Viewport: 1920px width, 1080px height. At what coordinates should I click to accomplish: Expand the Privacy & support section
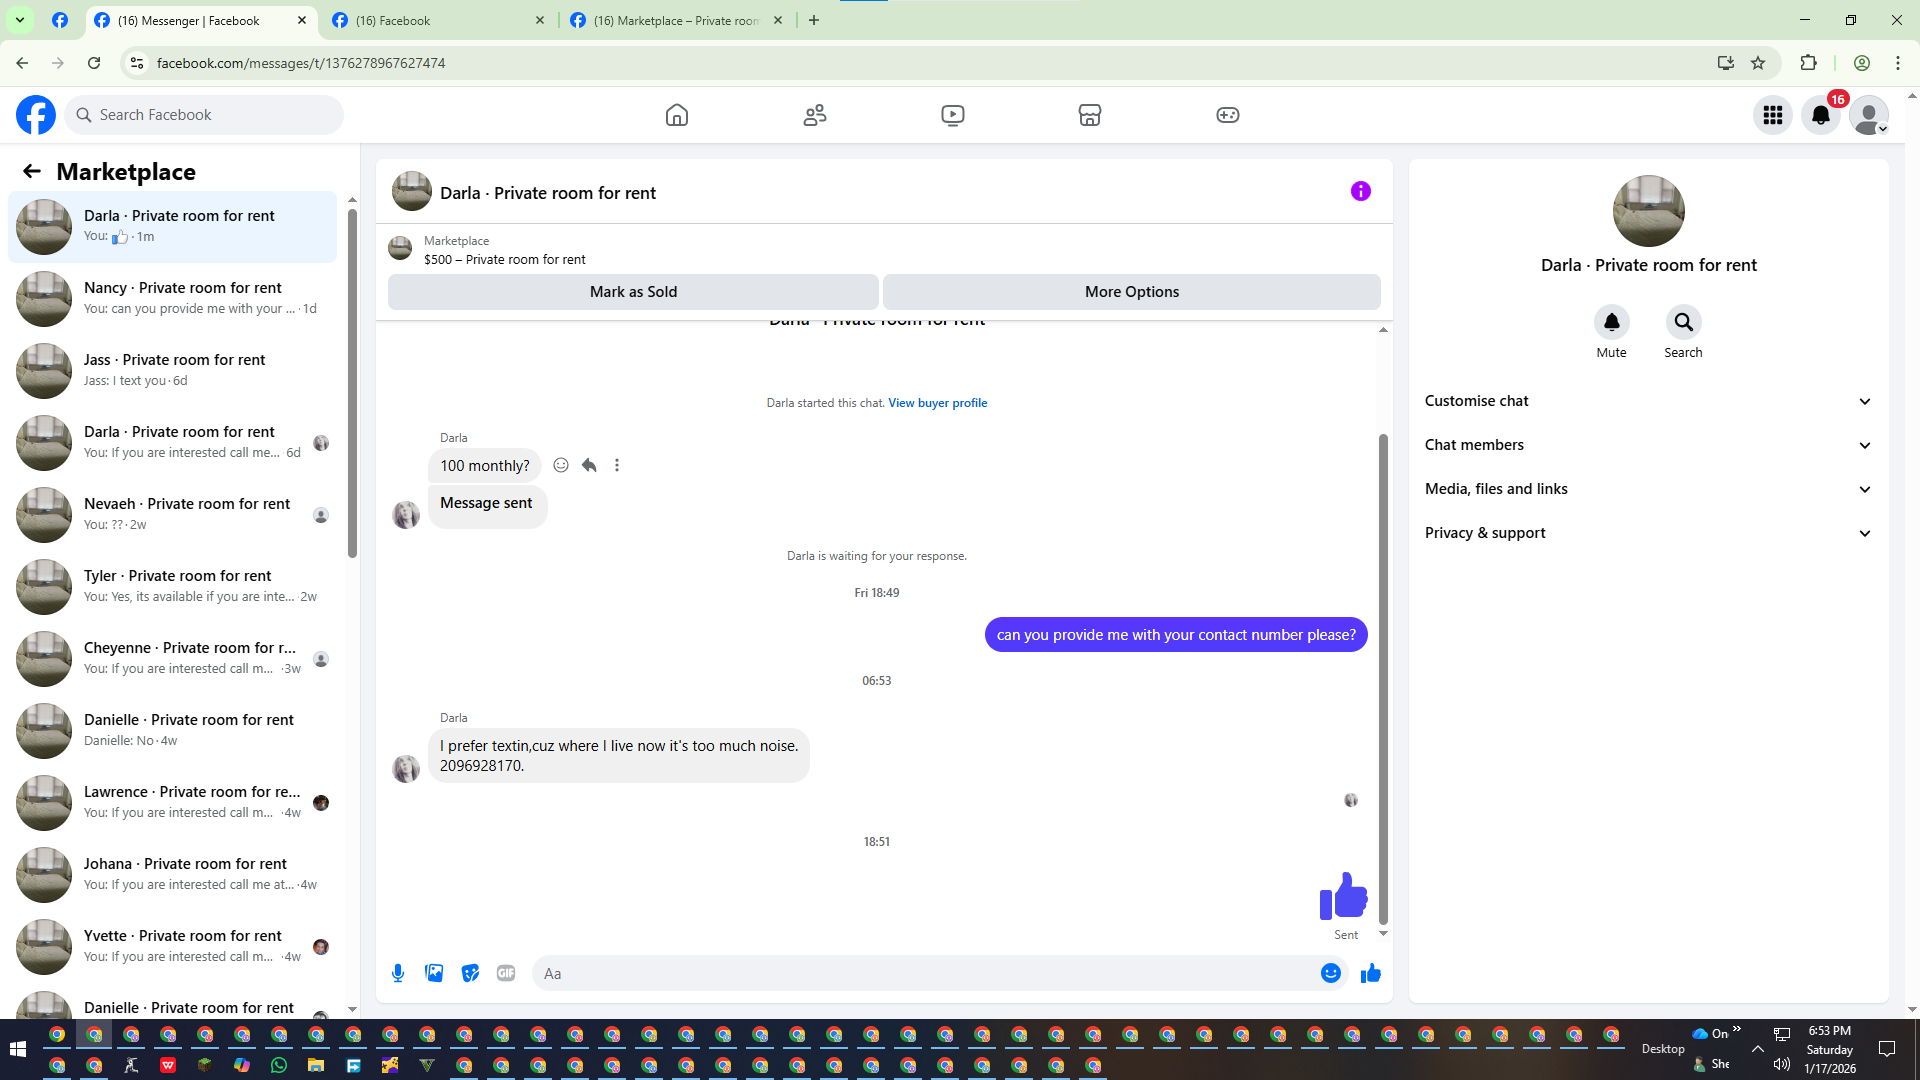coord(1647,533)
